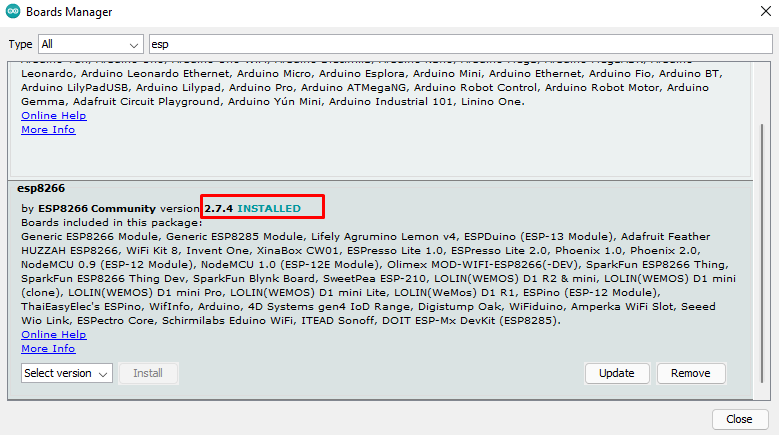Click the 2.7.4 INSTALLED version label
The width and height of the screenshot is (779, 435).
pyautogui.click(x=265, y=208)
